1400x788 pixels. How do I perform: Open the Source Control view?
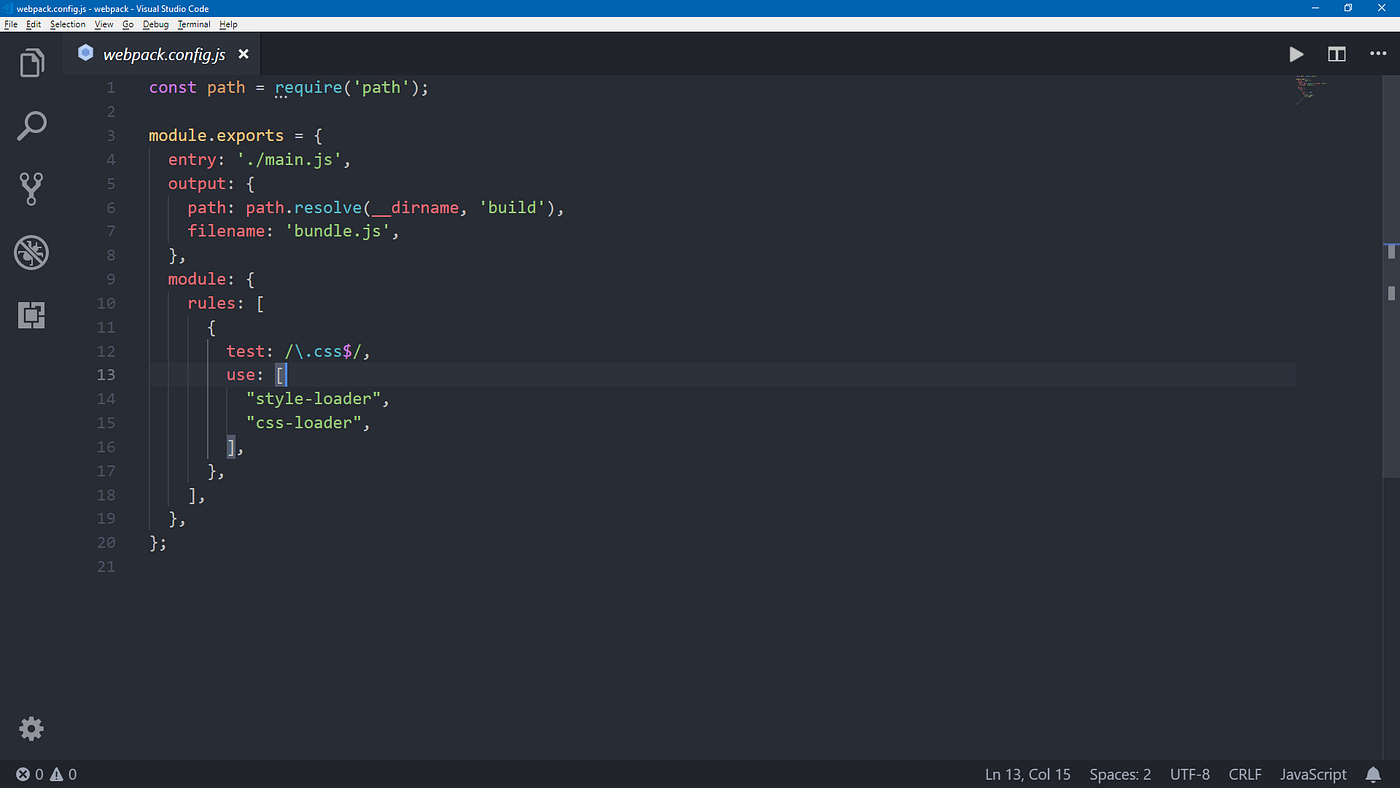(x=31, y=189)
